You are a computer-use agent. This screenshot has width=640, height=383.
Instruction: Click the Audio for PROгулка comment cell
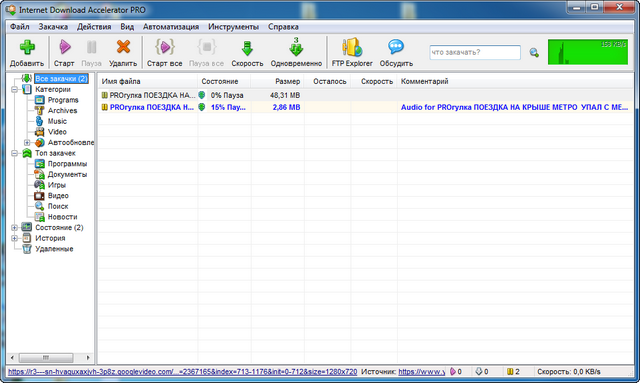tap(514, 107)
